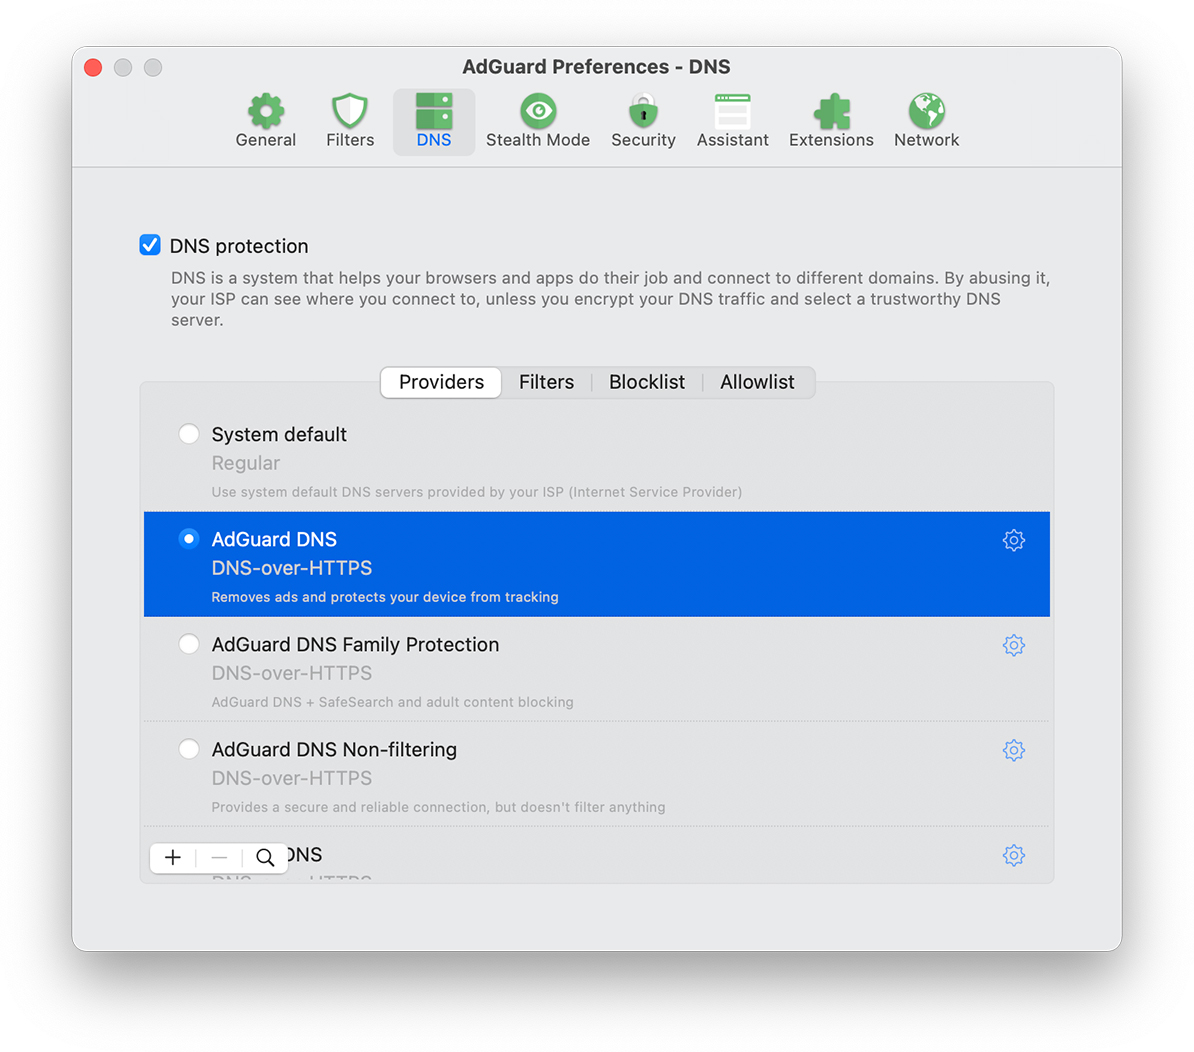1194x1052 pixels.
Task: Select the System default radio button
Action: pos(189,434)
